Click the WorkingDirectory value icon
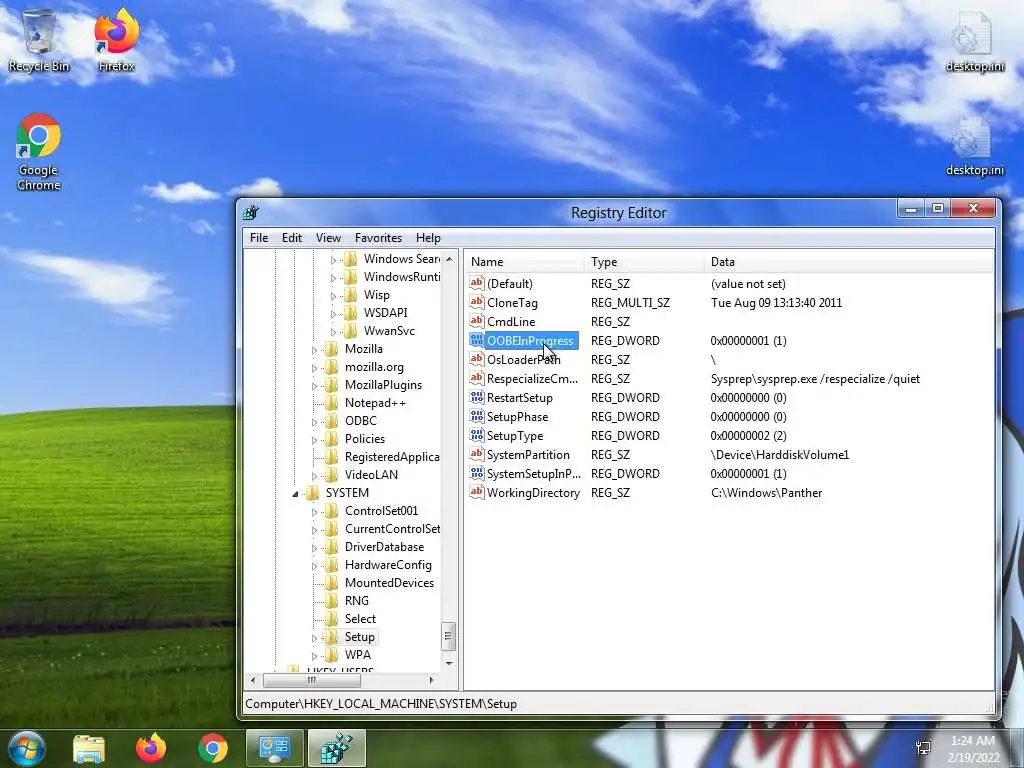 tap(477, 492)
